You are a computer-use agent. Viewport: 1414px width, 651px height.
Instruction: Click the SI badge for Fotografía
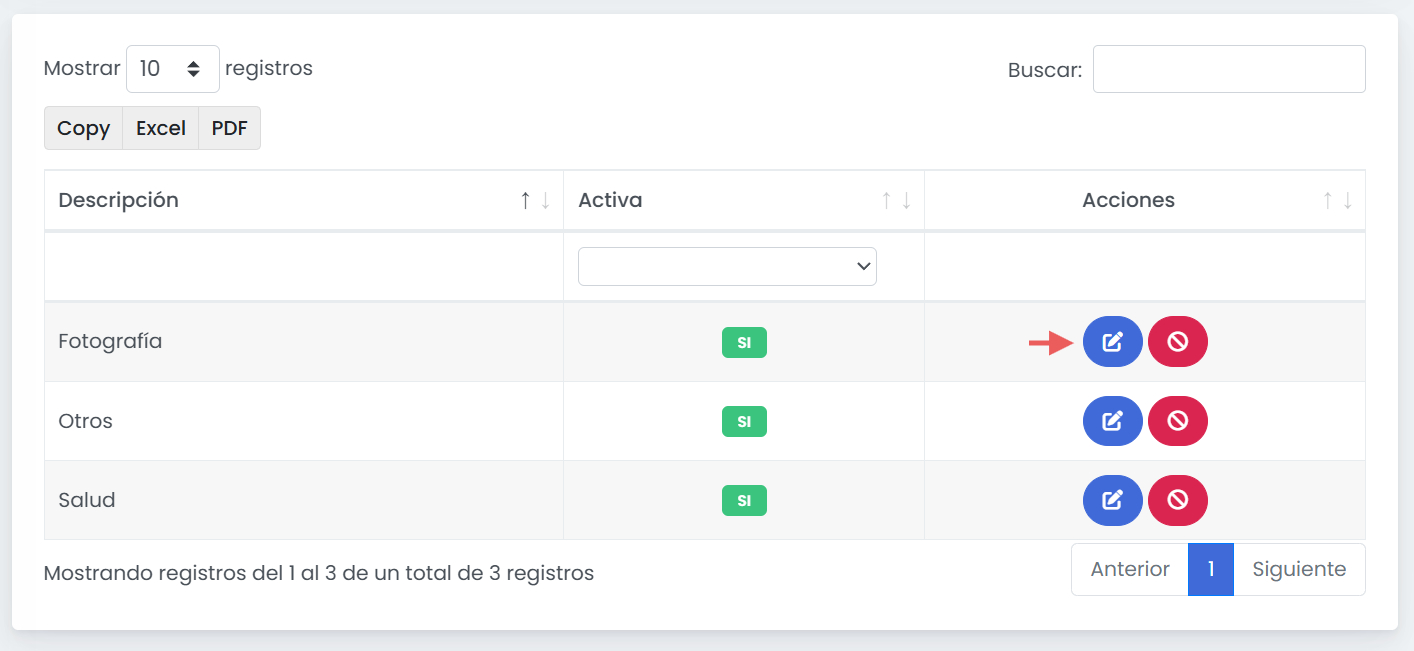[x=744, y=342]
